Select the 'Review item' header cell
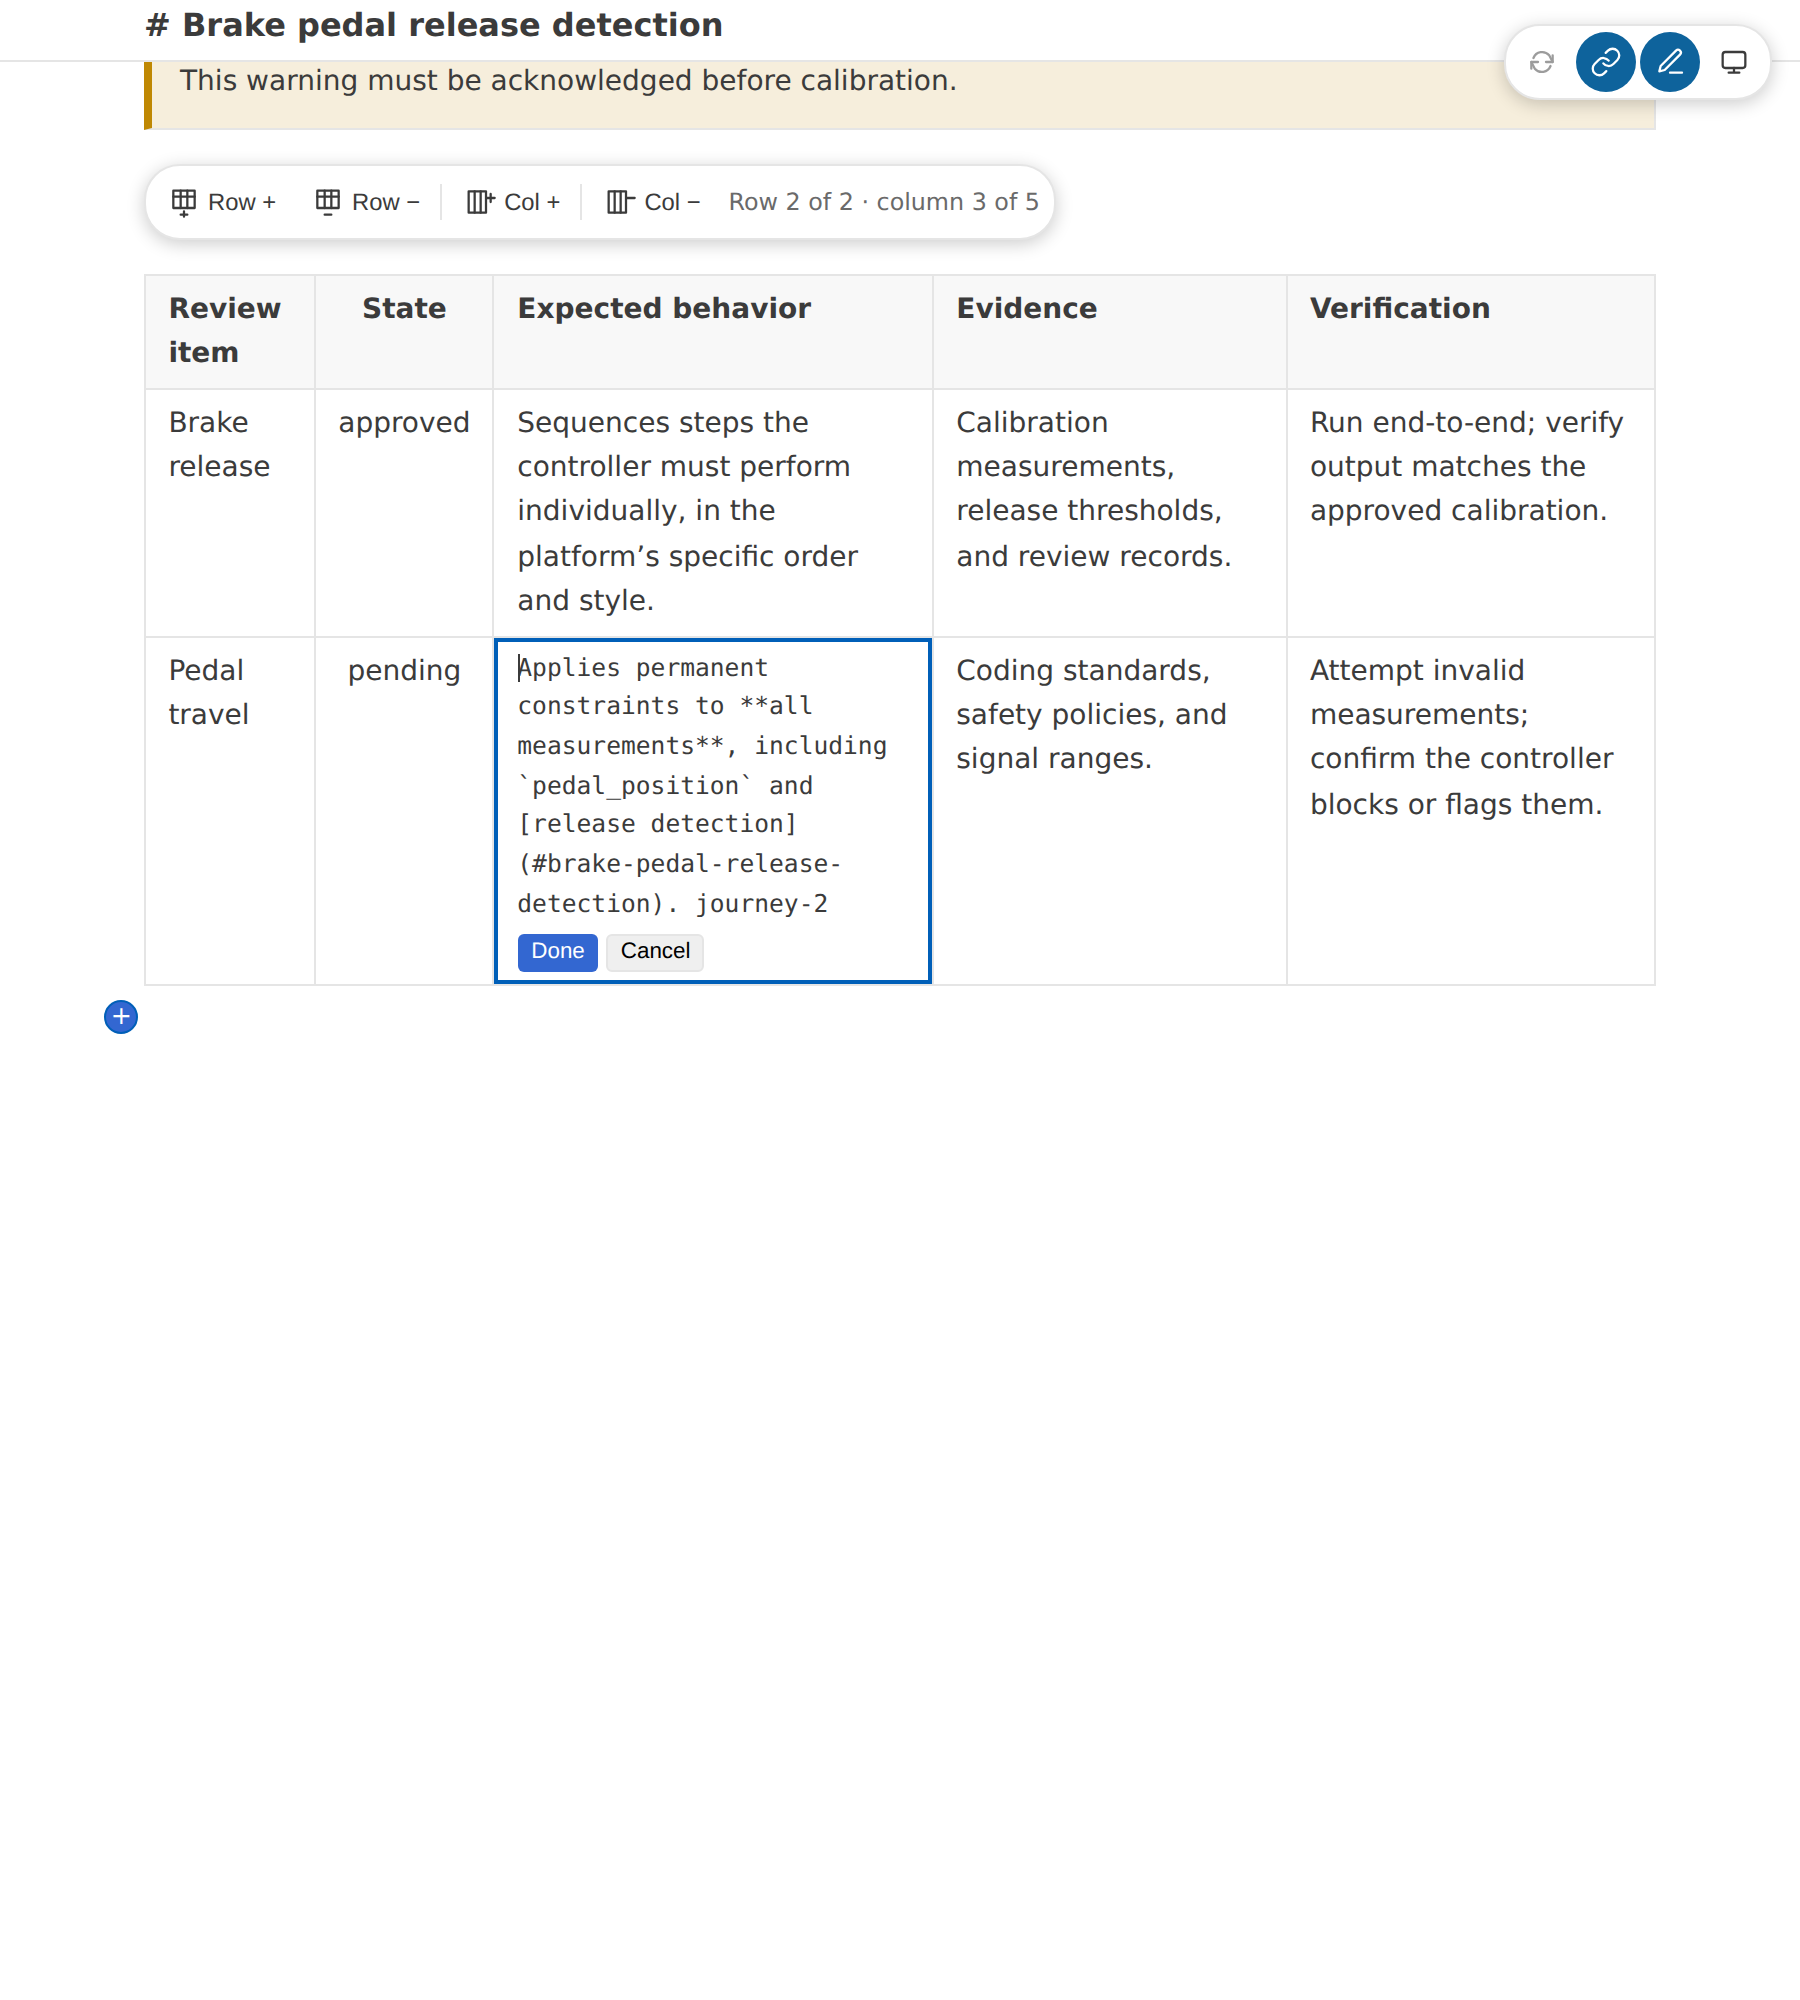 click(x=230, y=331)
